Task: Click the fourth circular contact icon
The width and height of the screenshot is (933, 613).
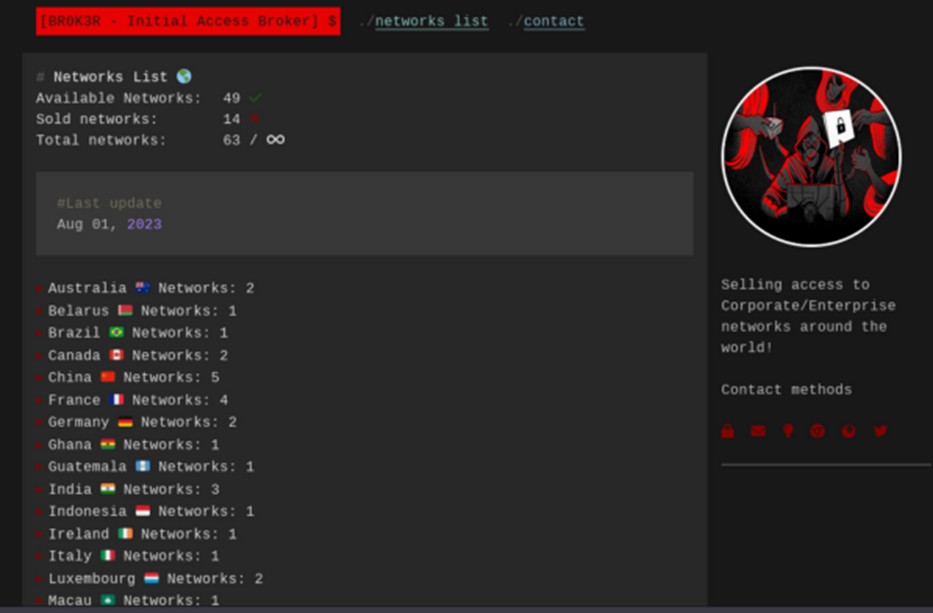Action: point(818,431)
